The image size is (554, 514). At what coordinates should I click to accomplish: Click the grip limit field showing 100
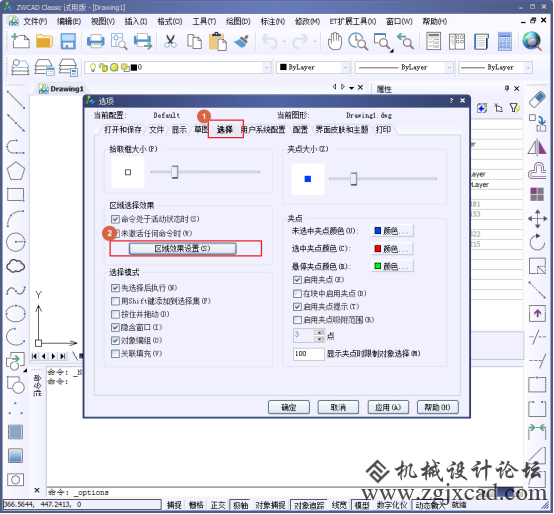tap(308, 354)
